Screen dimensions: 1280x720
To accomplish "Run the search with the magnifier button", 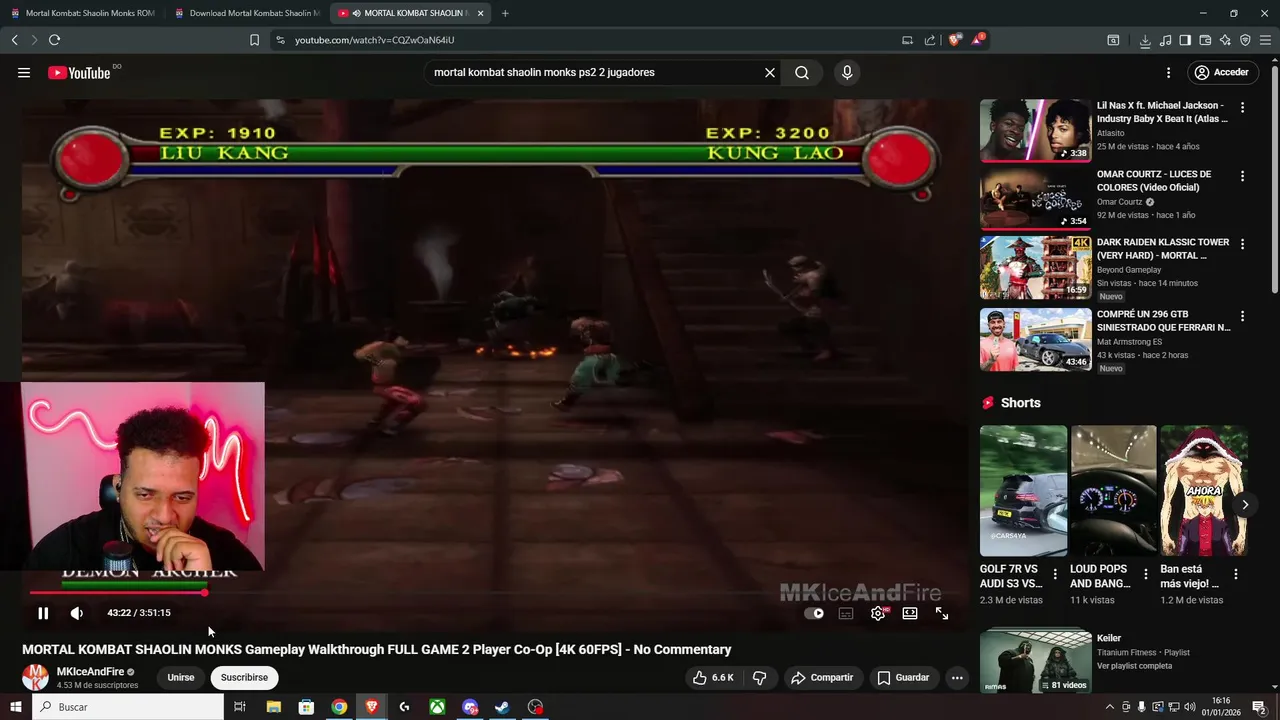I will (802, 72).
